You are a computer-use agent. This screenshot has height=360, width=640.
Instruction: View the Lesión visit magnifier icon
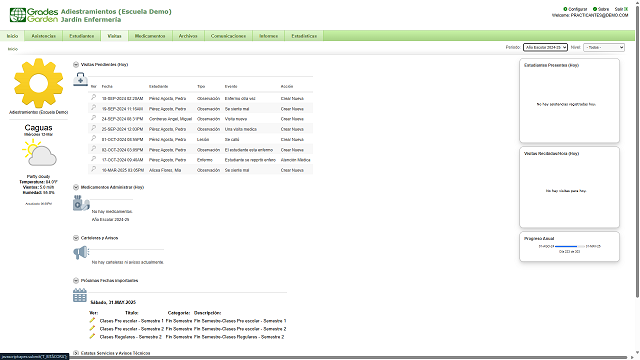[93, 138]
